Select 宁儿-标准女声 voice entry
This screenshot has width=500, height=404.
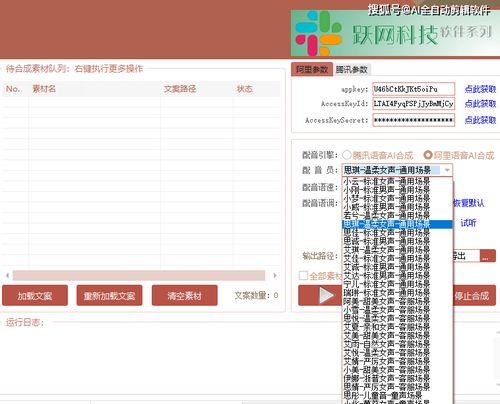397,284
